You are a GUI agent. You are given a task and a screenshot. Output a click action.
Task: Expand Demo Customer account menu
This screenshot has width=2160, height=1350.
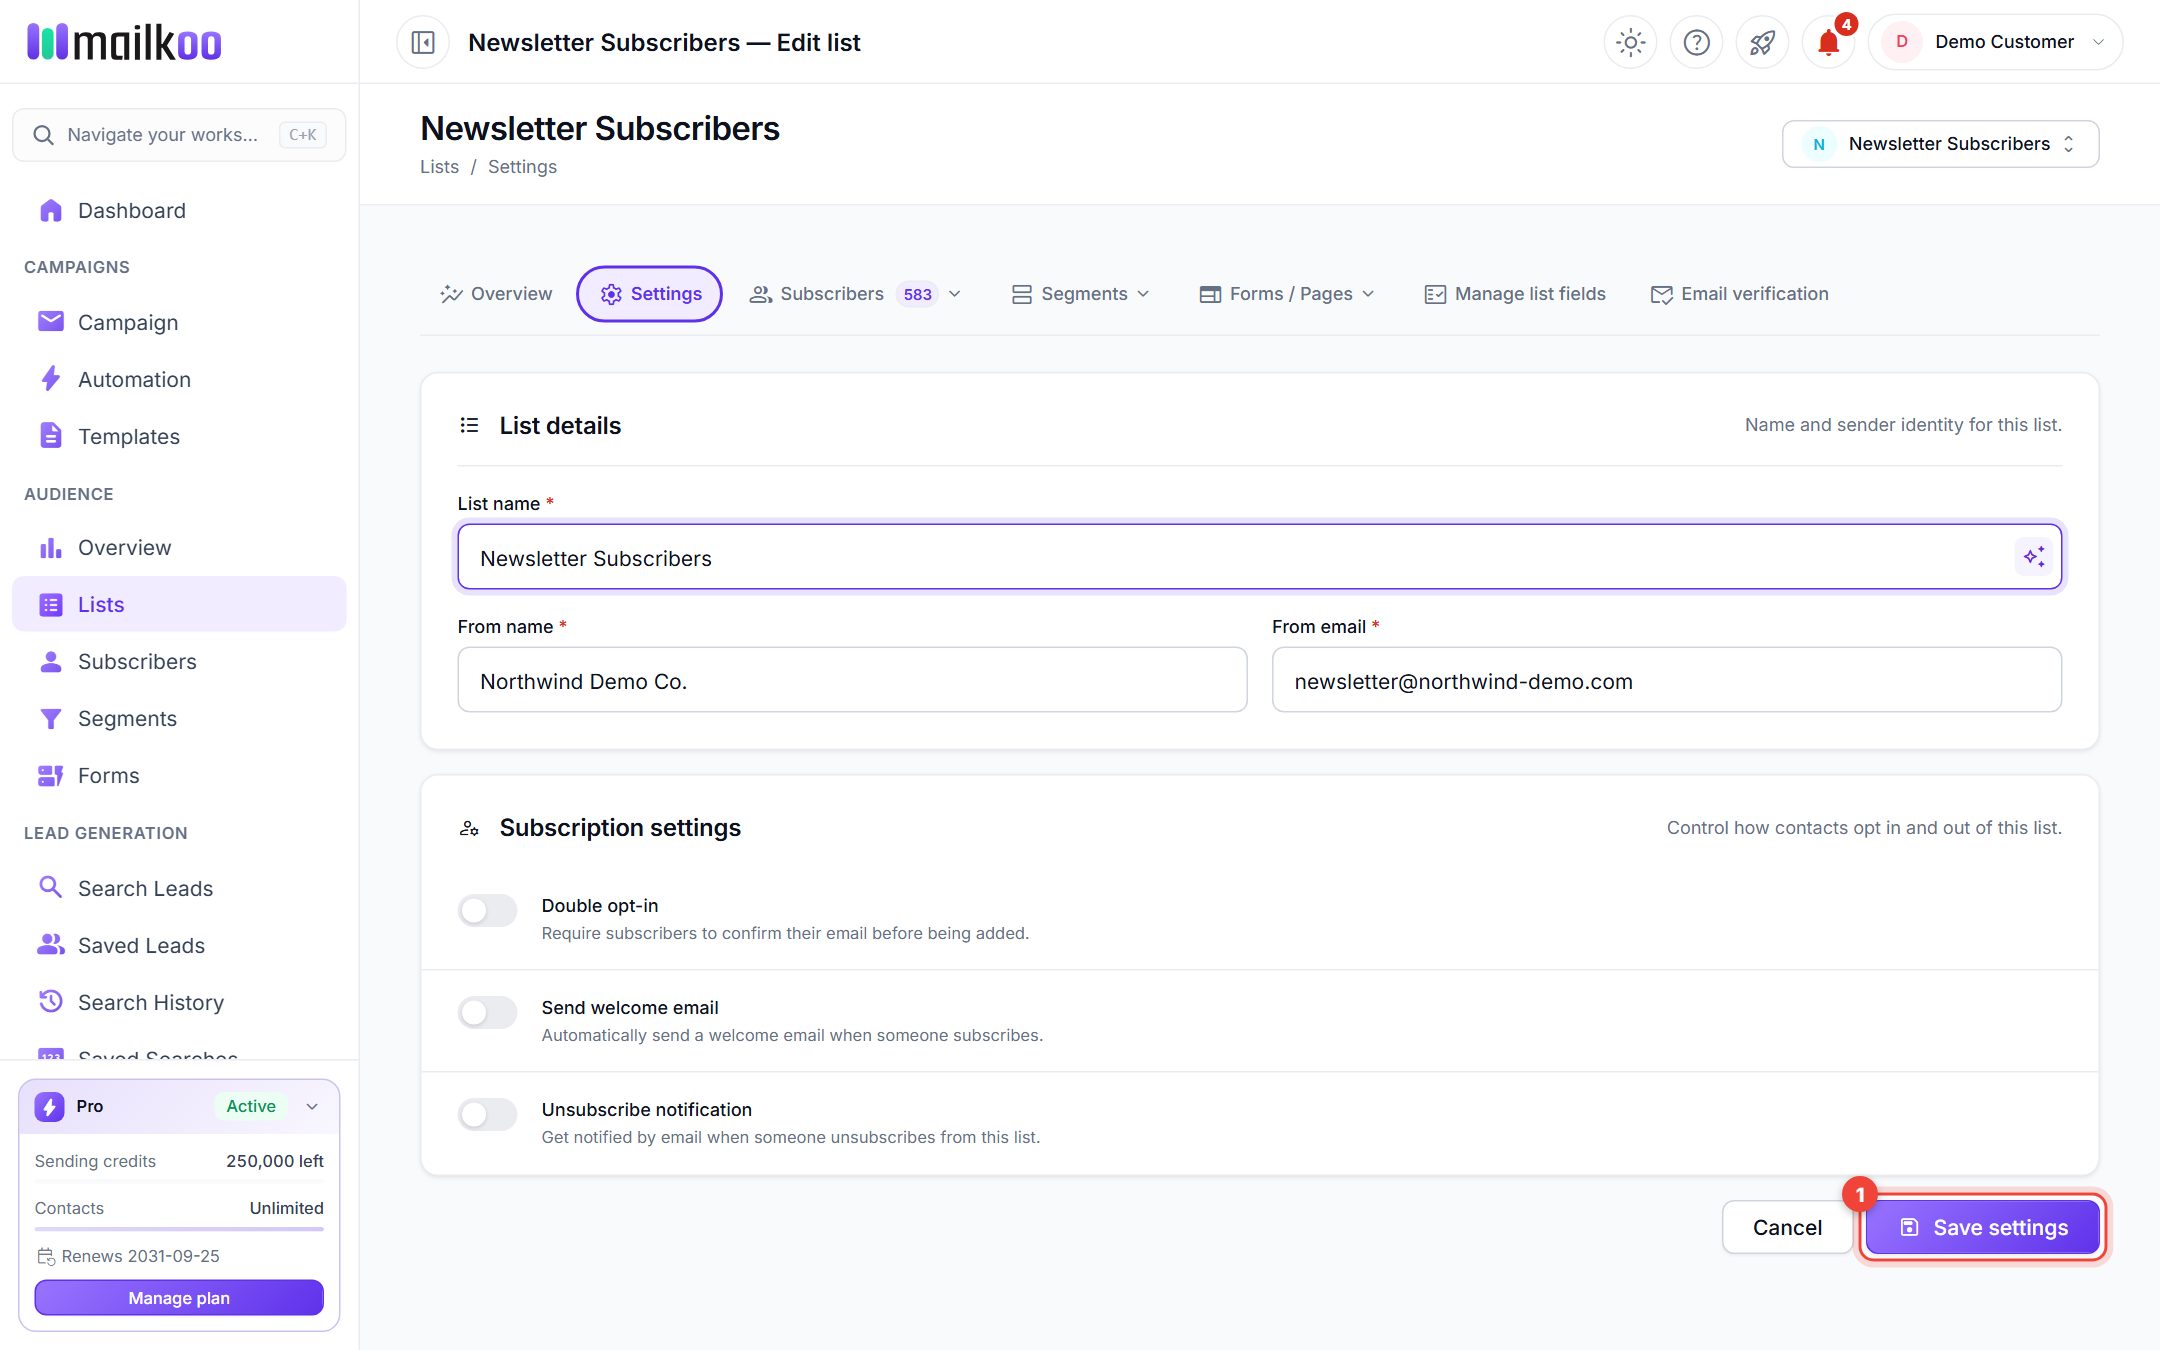1995,42
